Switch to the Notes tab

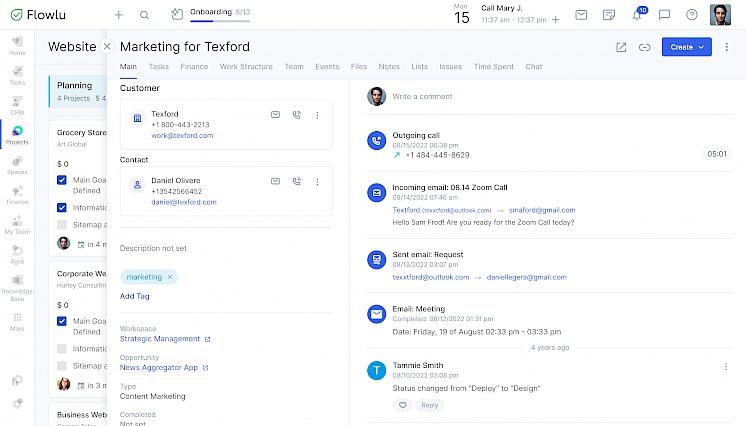tap(389, 67)
